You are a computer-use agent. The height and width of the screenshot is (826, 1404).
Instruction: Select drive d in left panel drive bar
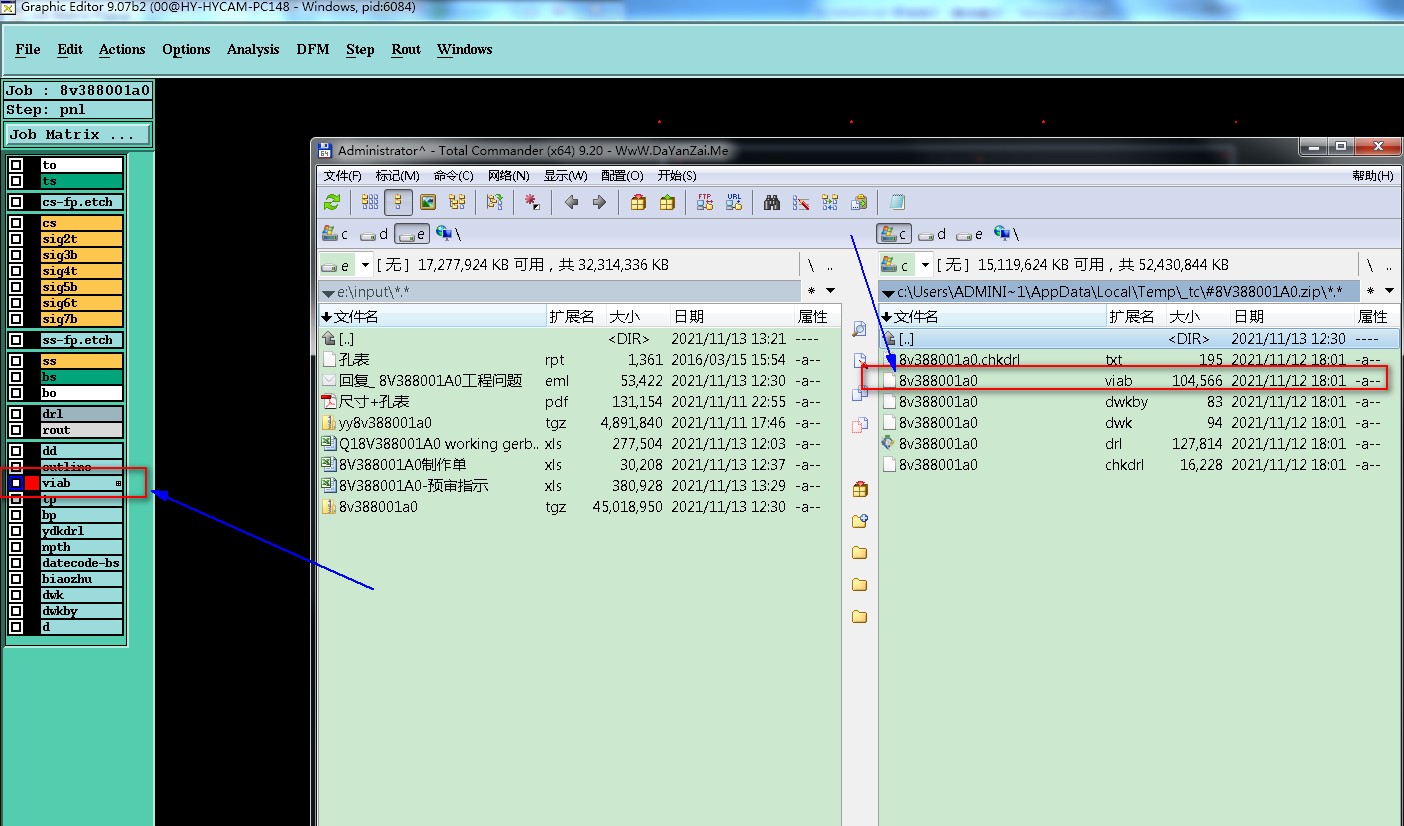click(374, 234)
